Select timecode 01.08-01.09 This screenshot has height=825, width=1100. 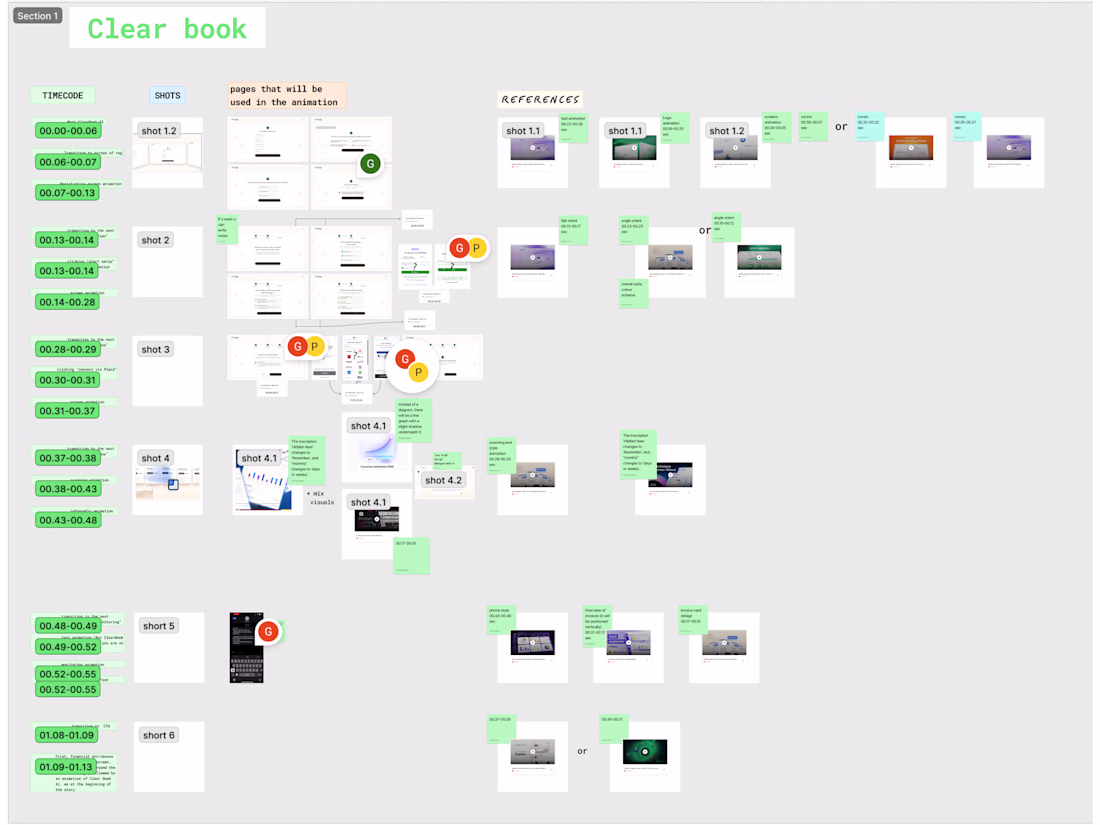tap(67, 735)
